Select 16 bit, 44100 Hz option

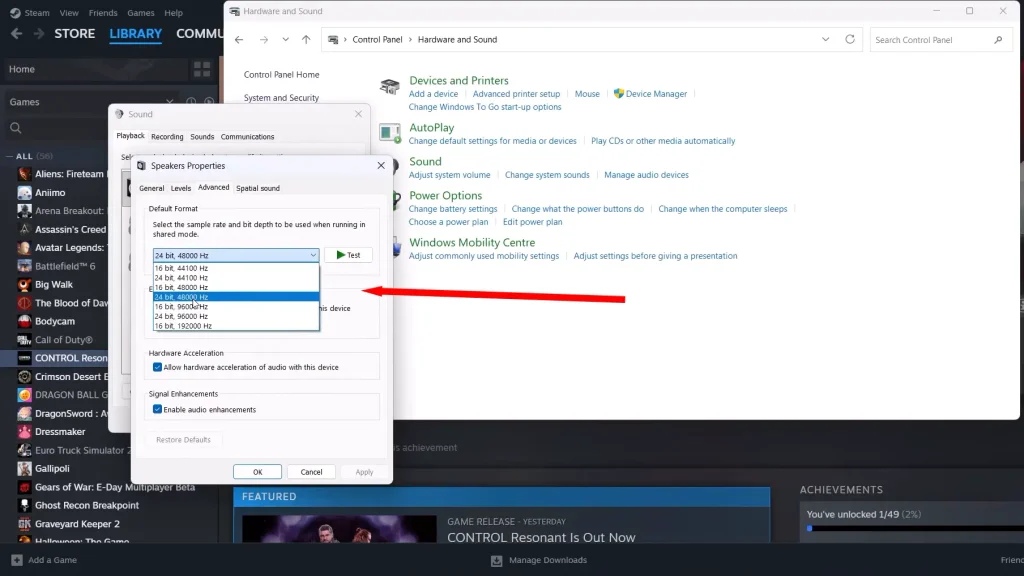(236, 268)
